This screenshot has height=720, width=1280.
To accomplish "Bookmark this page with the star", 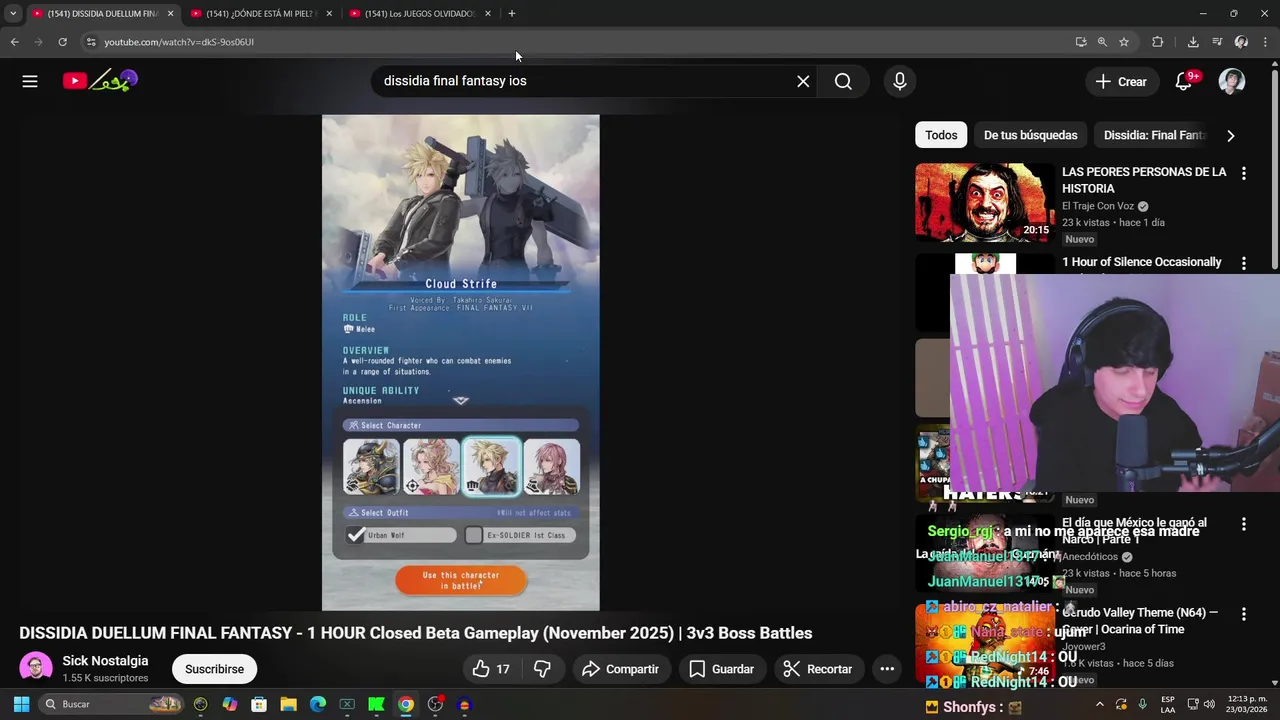I will [1124, 42].
